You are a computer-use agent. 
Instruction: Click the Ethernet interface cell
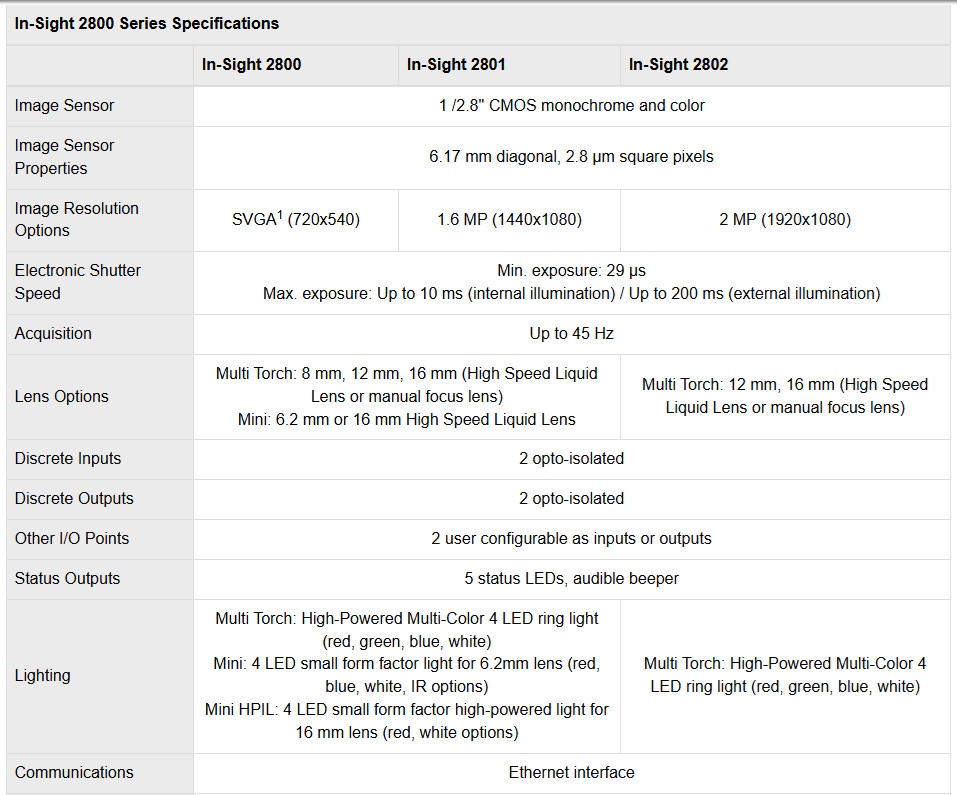pyautogui.click(x=571, y=773)
